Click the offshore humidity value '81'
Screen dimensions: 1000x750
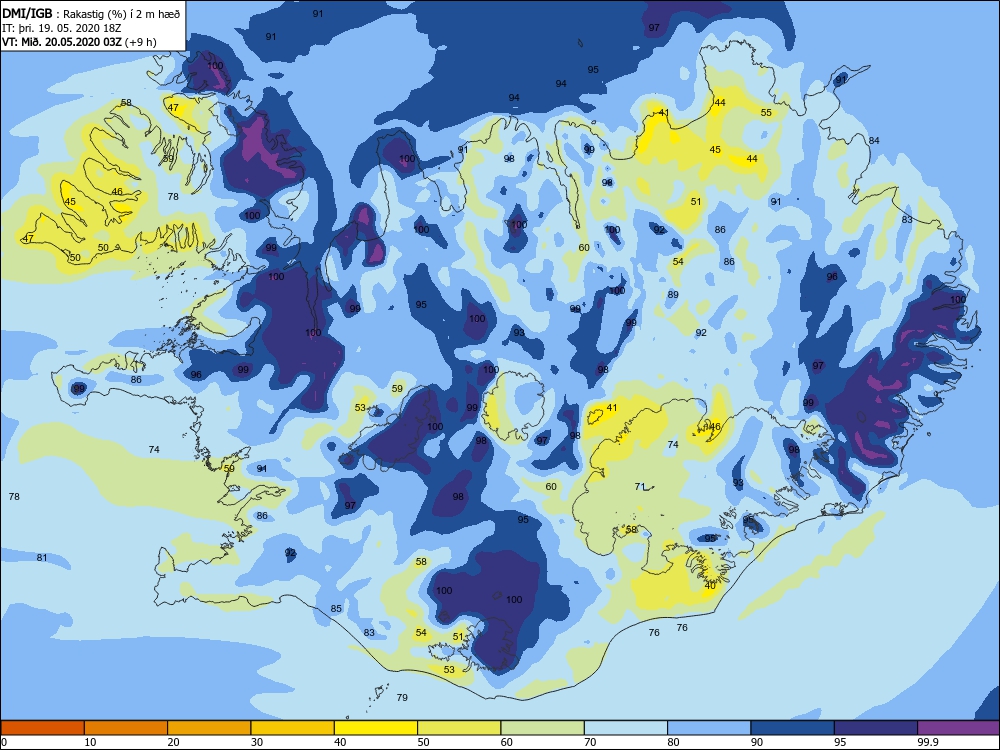41,557
